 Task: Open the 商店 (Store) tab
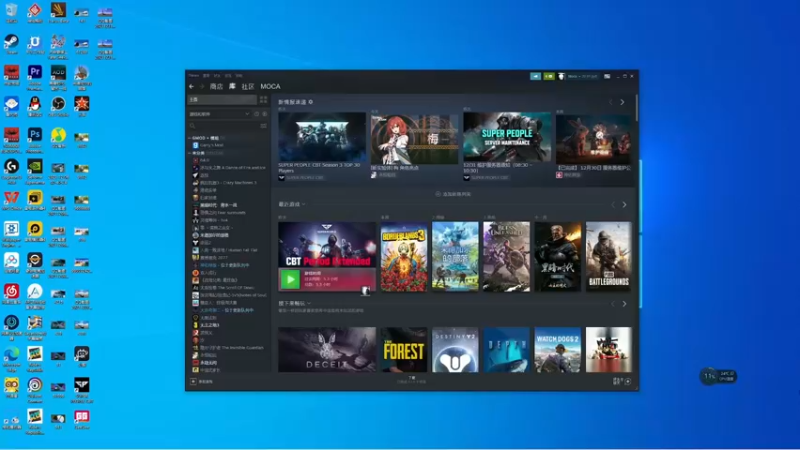216,87
